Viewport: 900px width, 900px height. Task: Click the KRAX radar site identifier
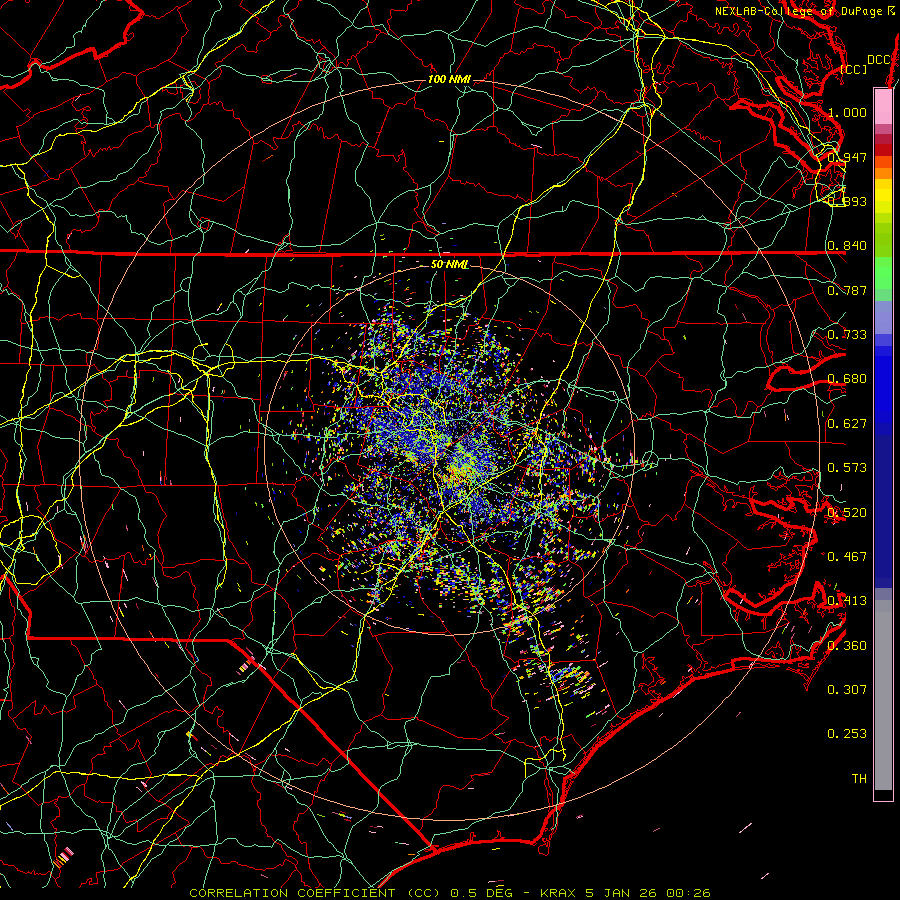[560, 893]
